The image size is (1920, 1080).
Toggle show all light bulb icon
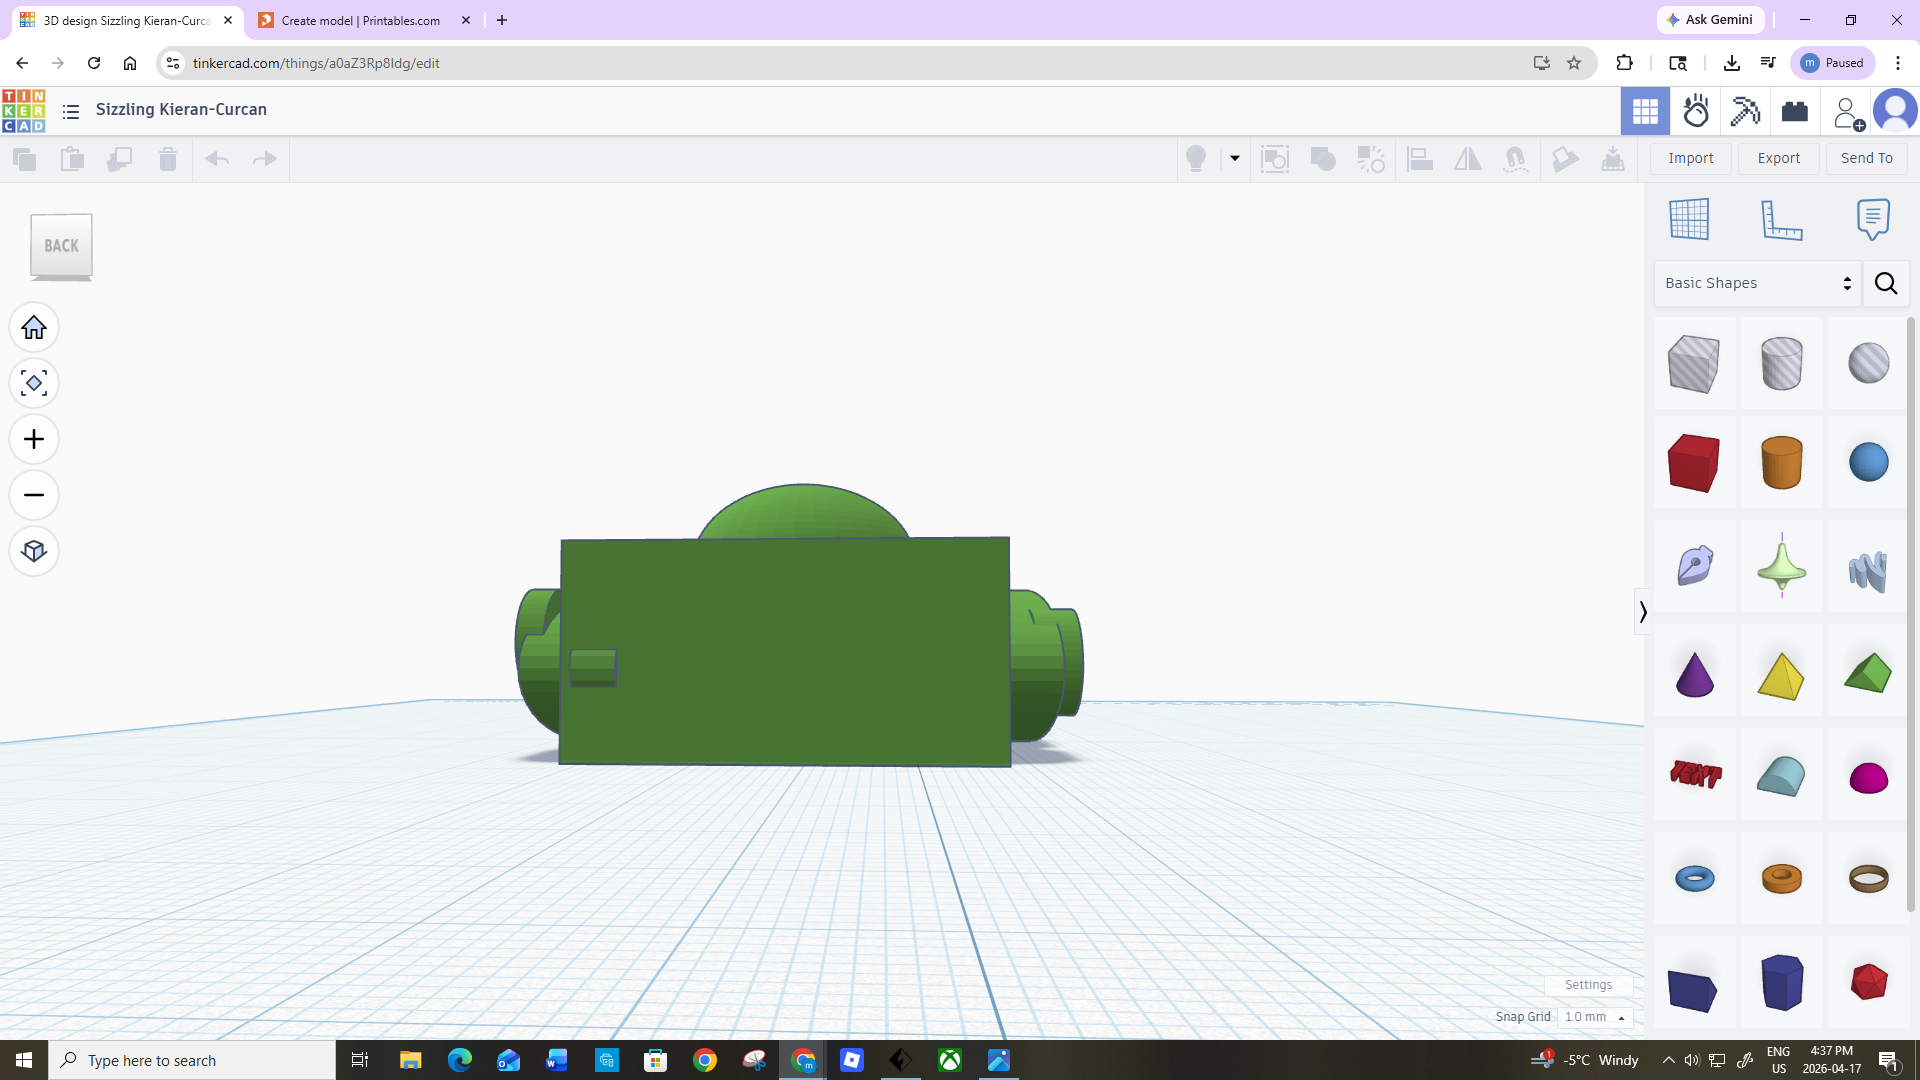tap(1196, 159)
